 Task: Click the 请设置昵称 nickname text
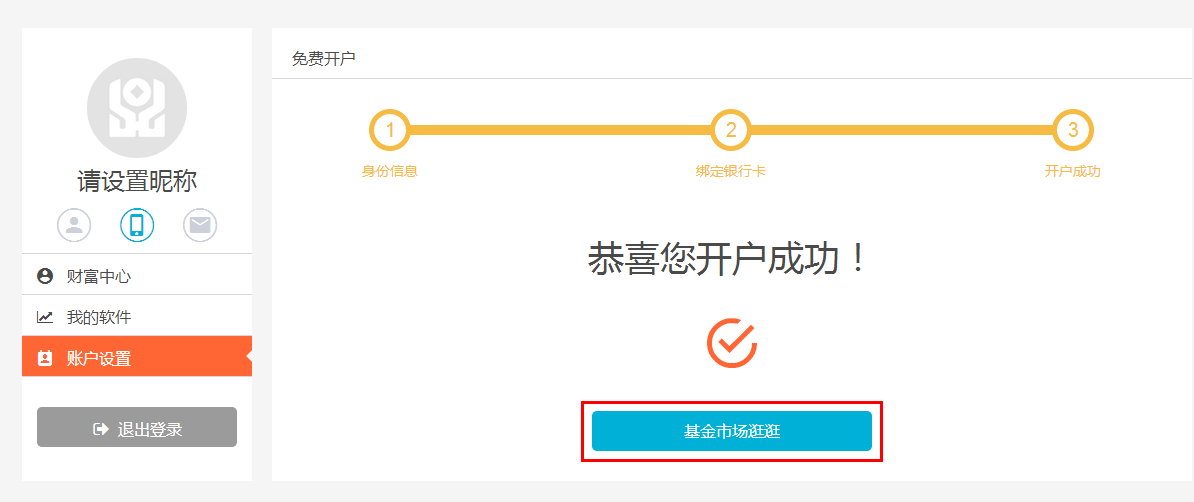point(137,181)
